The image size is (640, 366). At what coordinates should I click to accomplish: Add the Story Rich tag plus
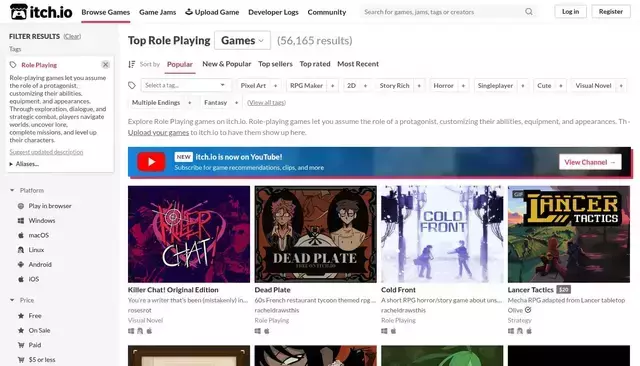click(419, 86)
